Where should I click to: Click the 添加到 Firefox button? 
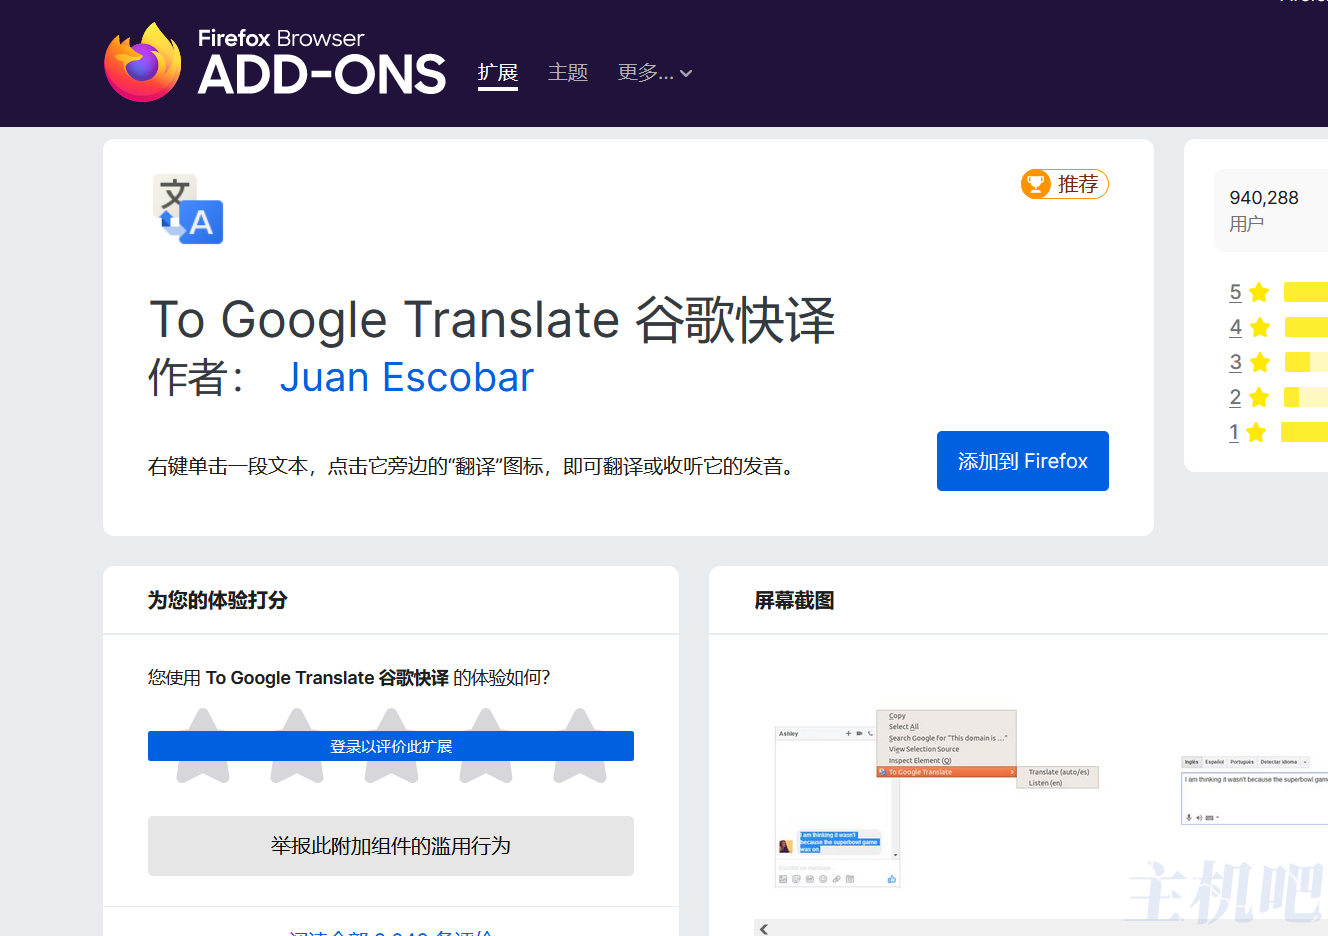[1023, 461]
